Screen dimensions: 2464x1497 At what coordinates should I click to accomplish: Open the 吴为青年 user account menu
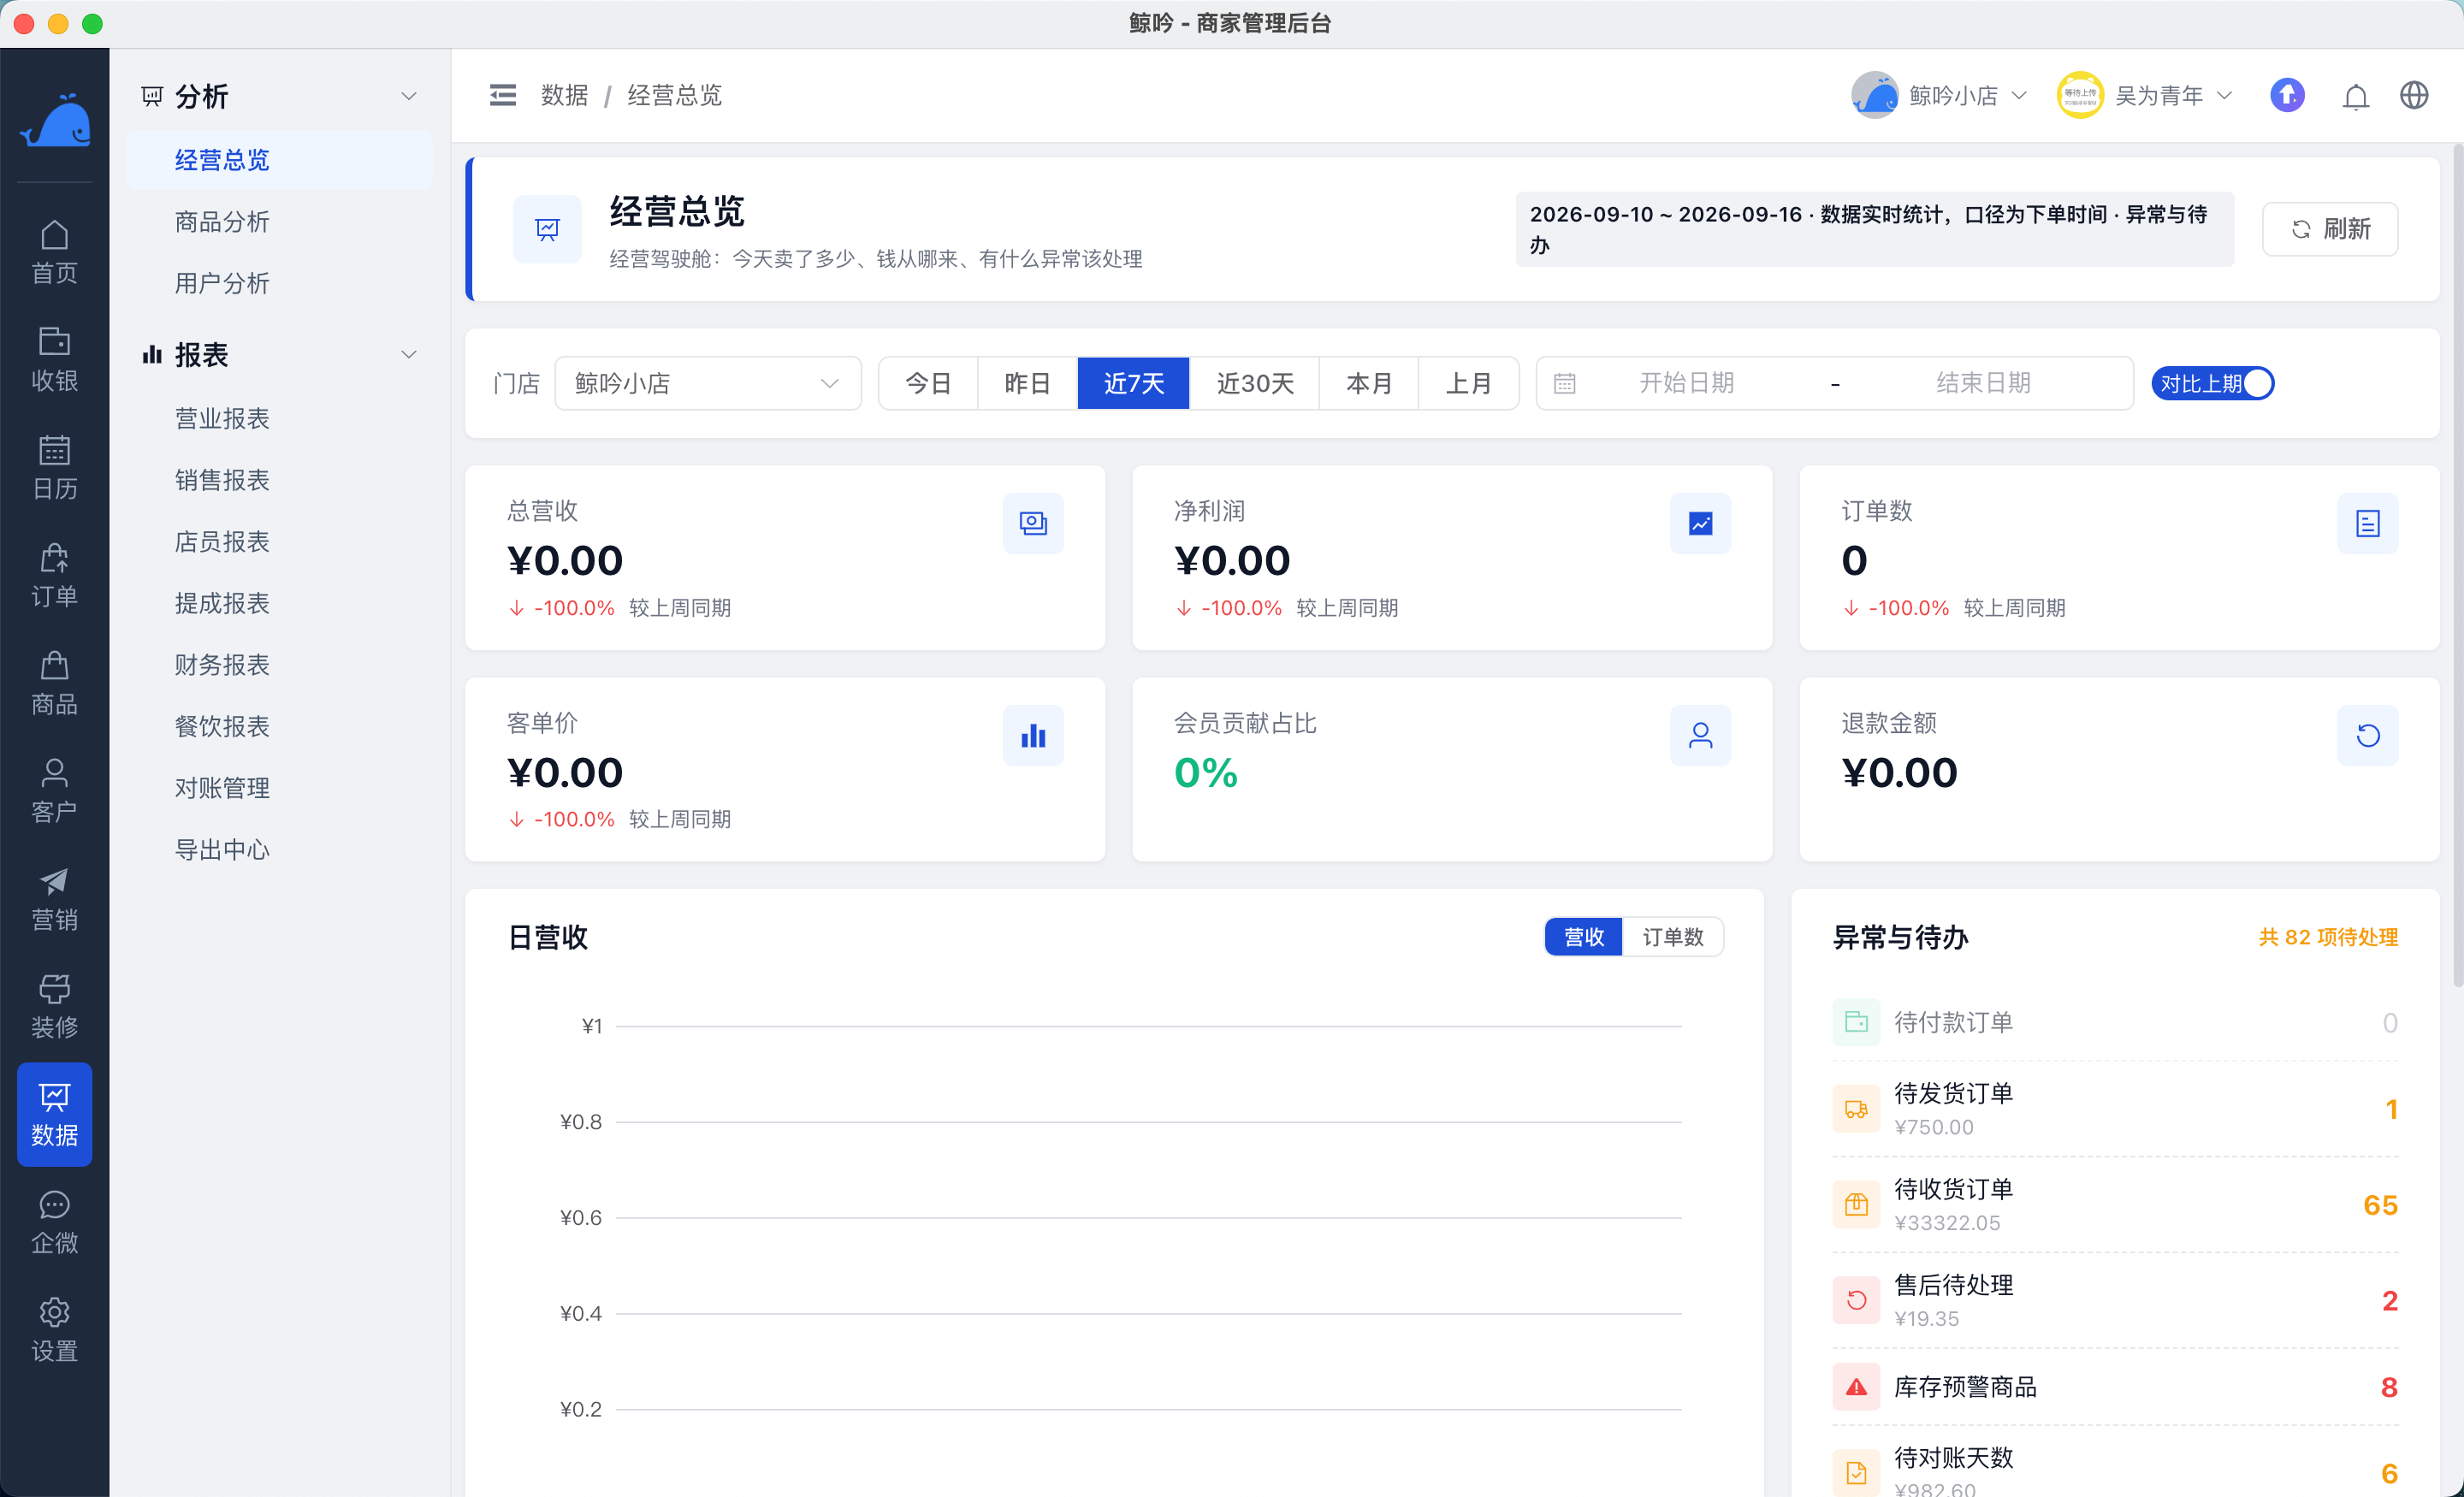[2145, 95]
